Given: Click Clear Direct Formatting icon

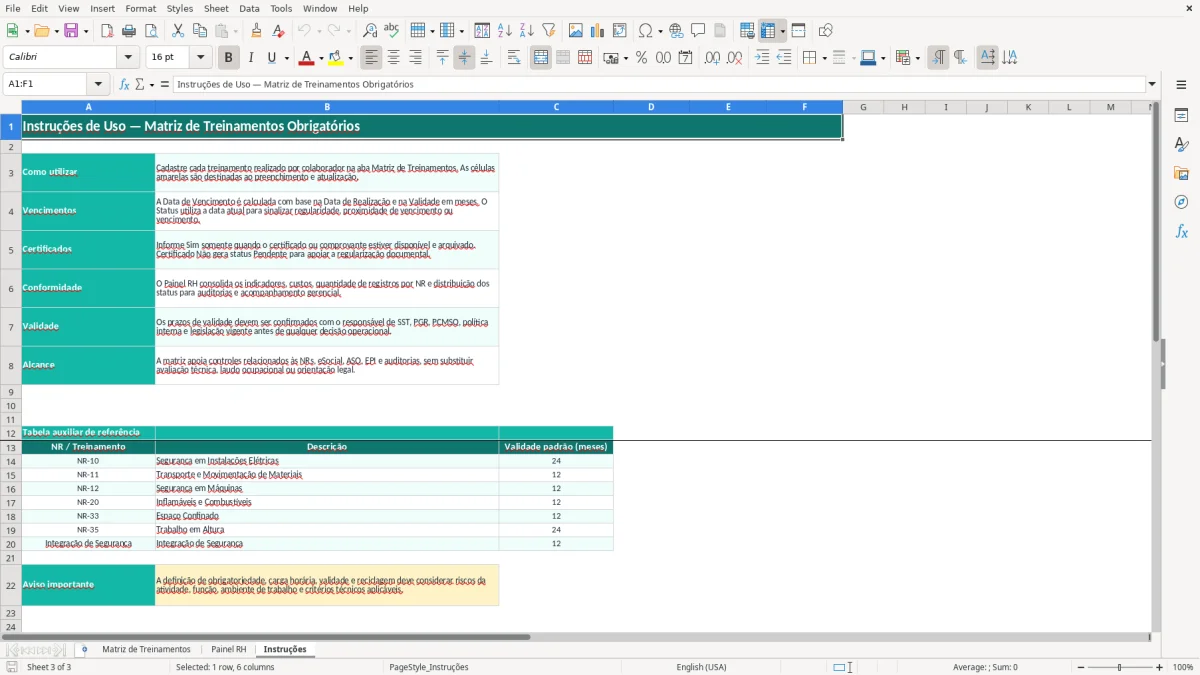Looking at the screenshot, I should coord(278,31).
